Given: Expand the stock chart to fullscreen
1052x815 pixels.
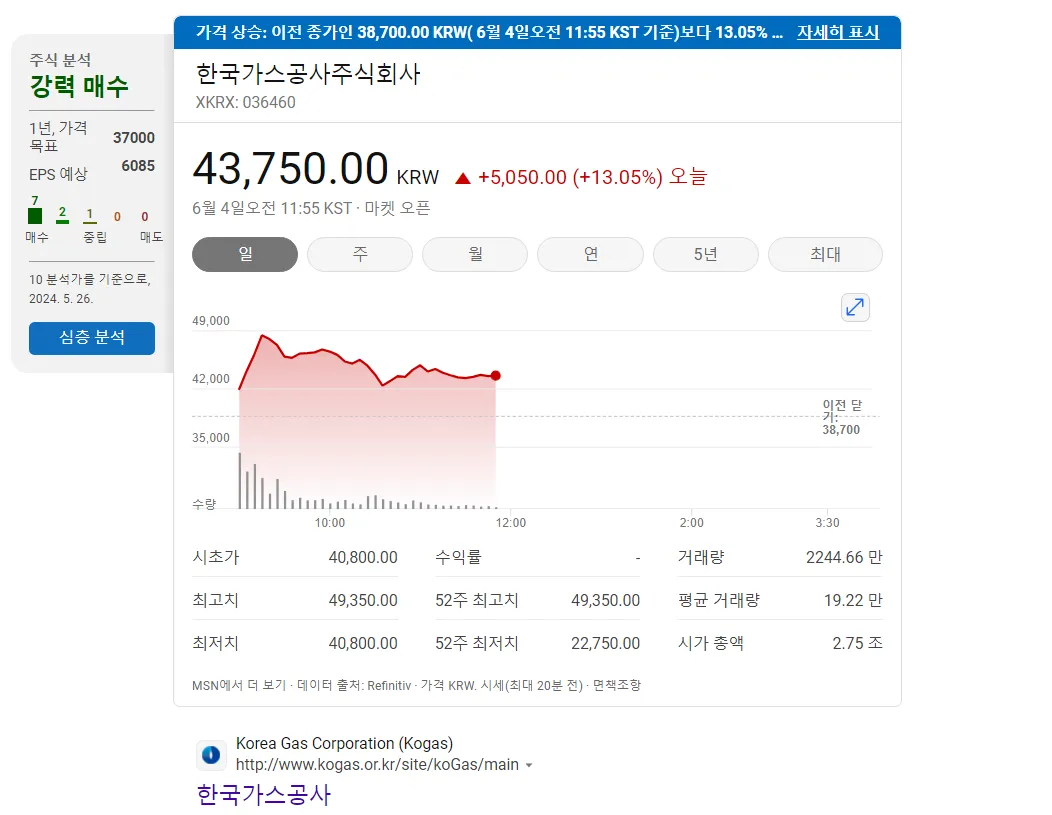Looking at the screenshot, I should pos(855,307).
